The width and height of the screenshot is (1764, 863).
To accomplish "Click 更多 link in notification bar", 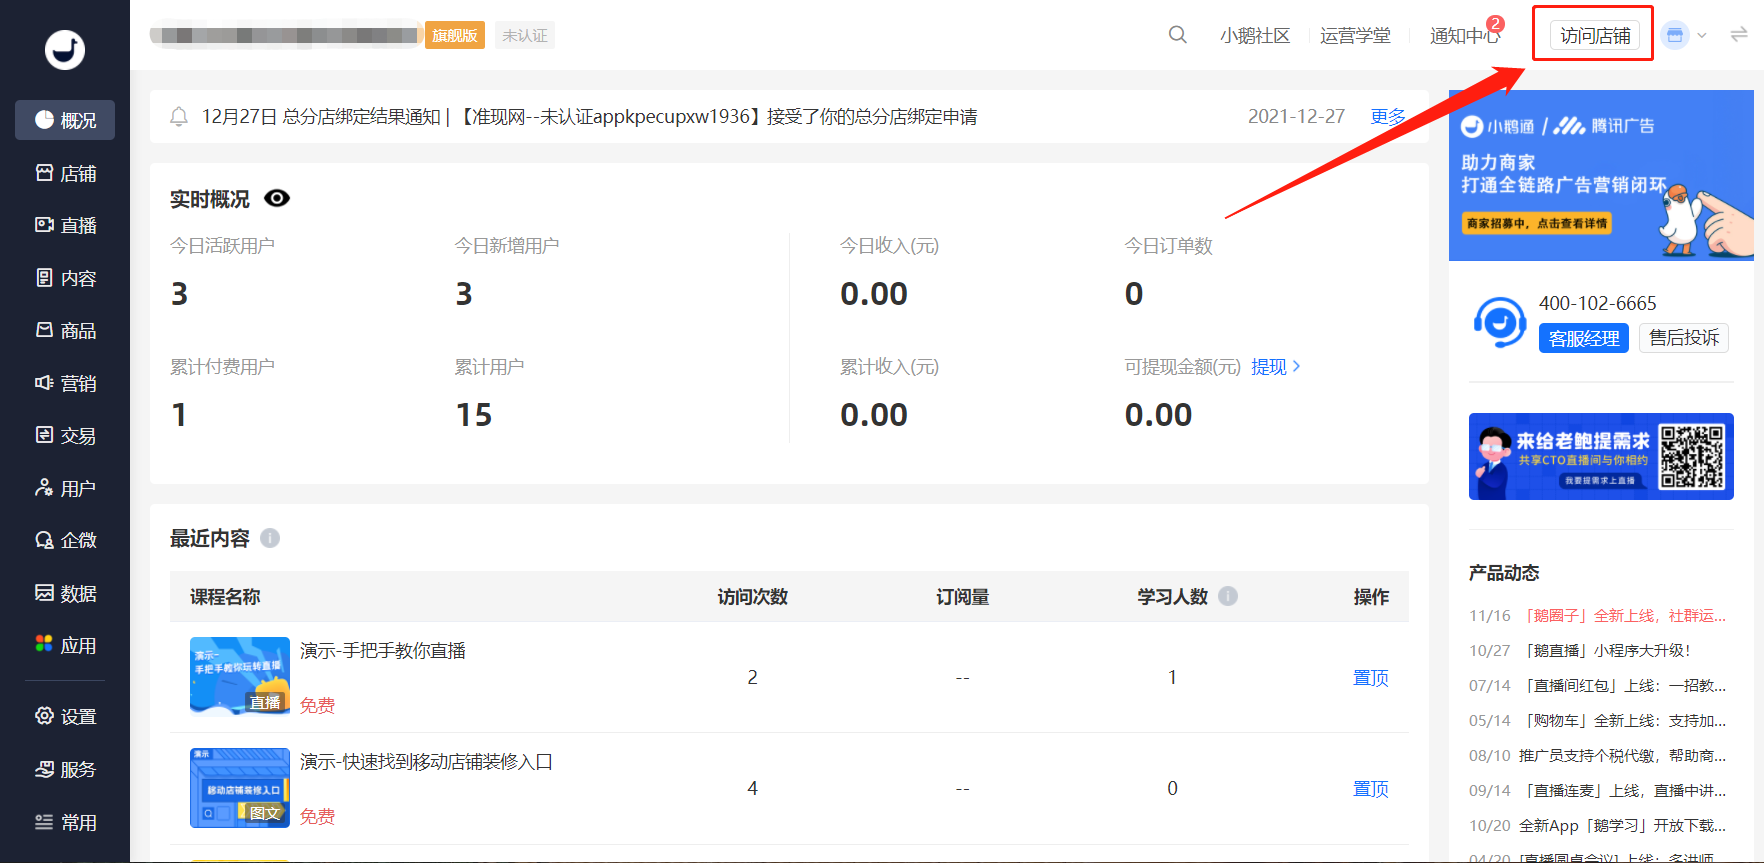I will pyautogui.click(x=1387, y=117).
